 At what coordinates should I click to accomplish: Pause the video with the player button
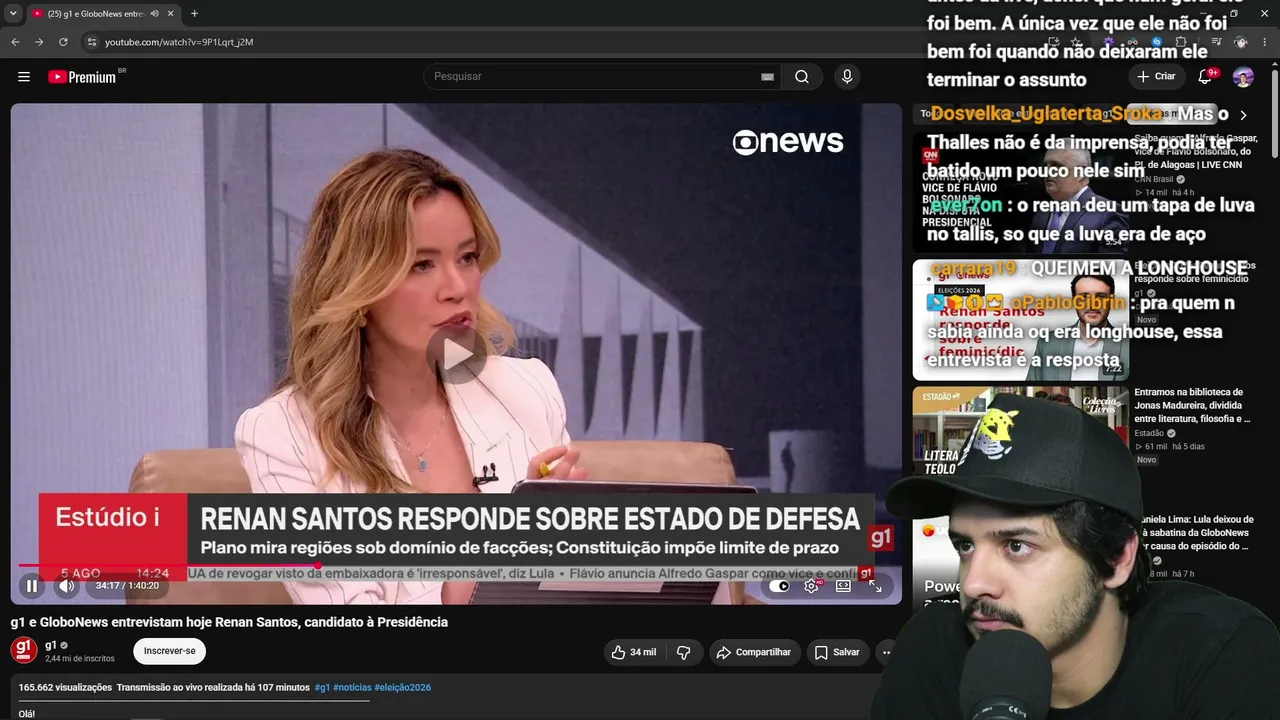32,586
